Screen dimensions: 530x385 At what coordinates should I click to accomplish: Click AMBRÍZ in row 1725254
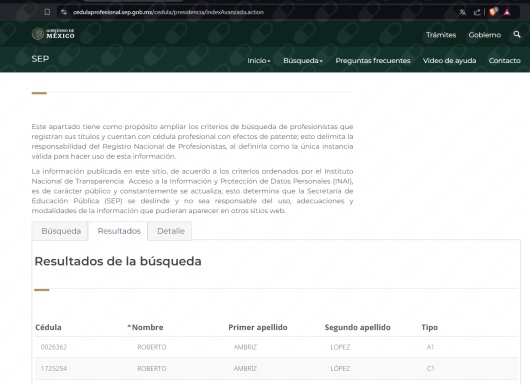click(245, 368)
